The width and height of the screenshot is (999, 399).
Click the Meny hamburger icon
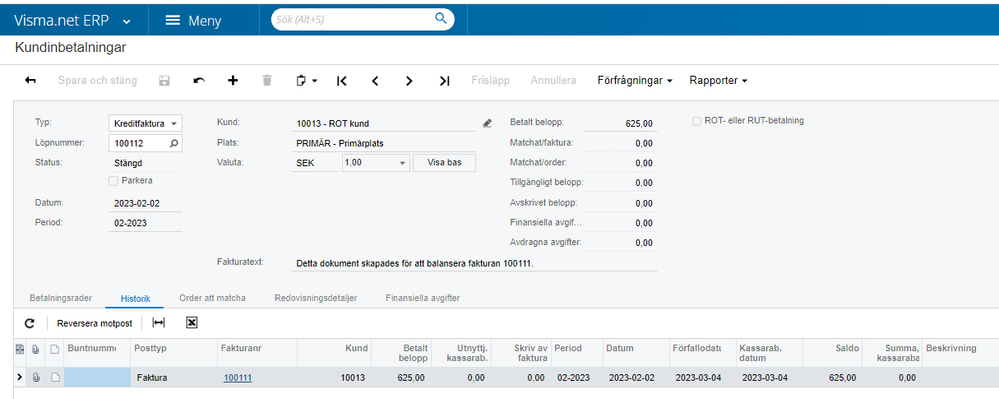[173, 20]
